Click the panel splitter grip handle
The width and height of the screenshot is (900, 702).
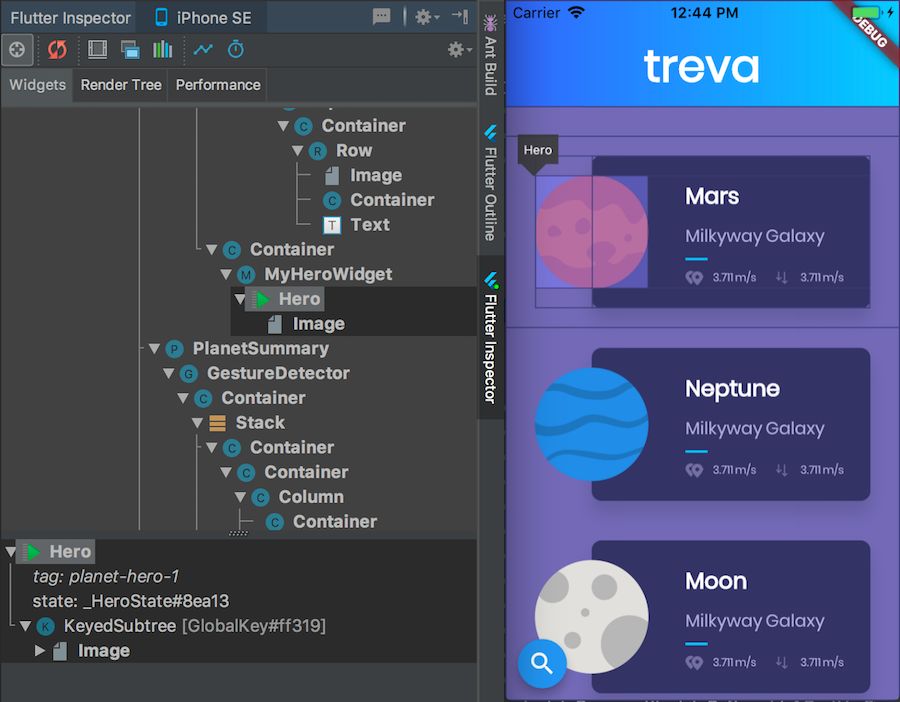(238, 533)
